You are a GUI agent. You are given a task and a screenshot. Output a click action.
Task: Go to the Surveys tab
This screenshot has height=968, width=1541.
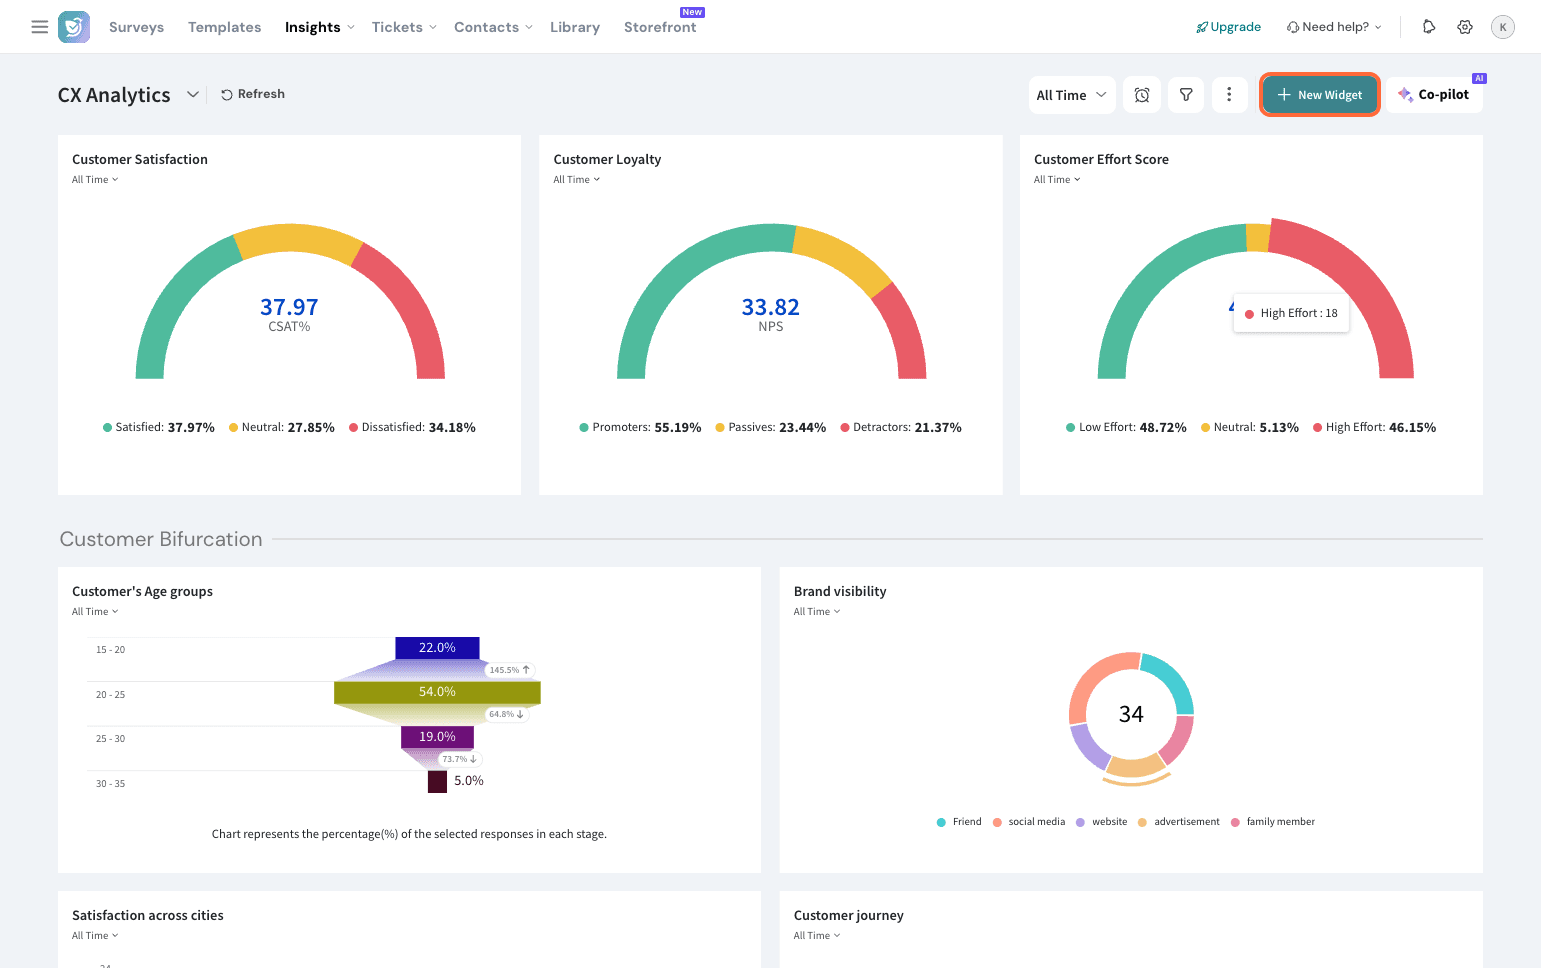[136, 27]
